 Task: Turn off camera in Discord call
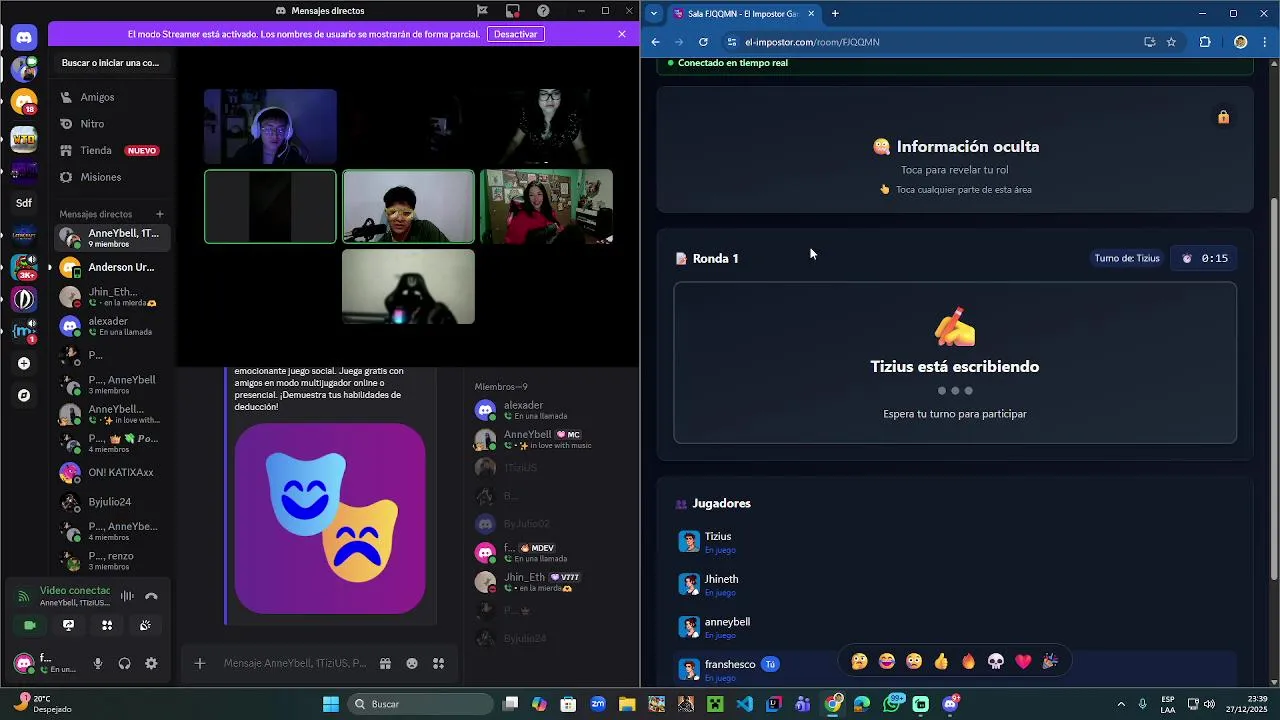(x=30, y=625)
